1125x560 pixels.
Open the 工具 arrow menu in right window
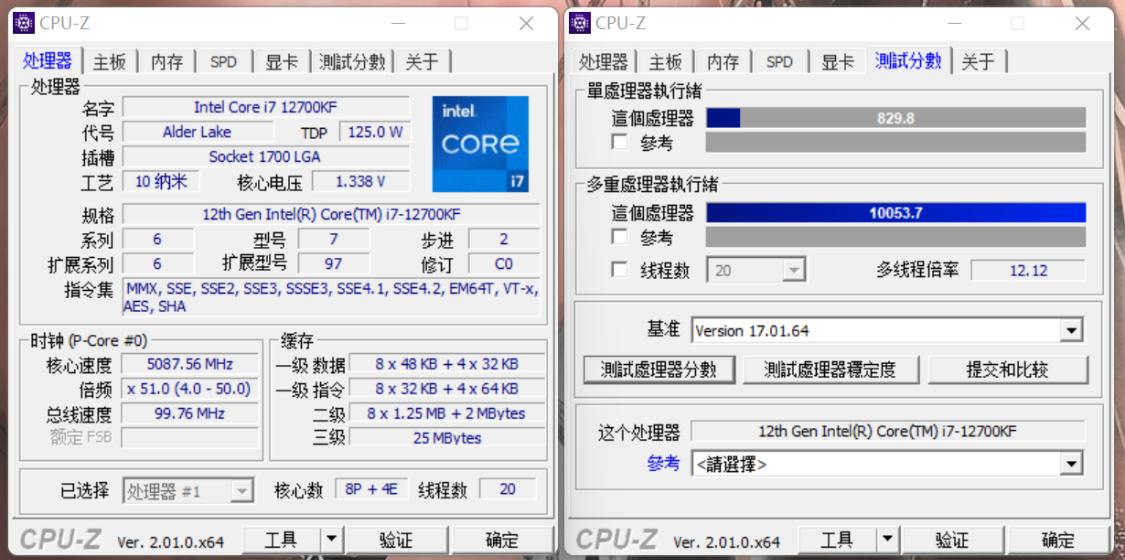tap(887, 540)
